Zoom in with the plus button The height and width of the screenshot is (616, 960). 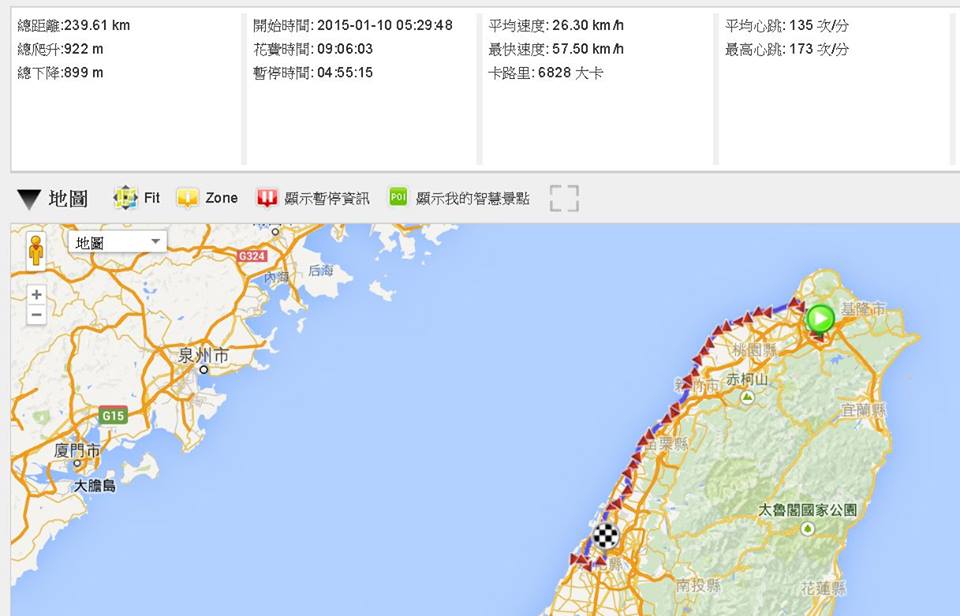(36, 295)
